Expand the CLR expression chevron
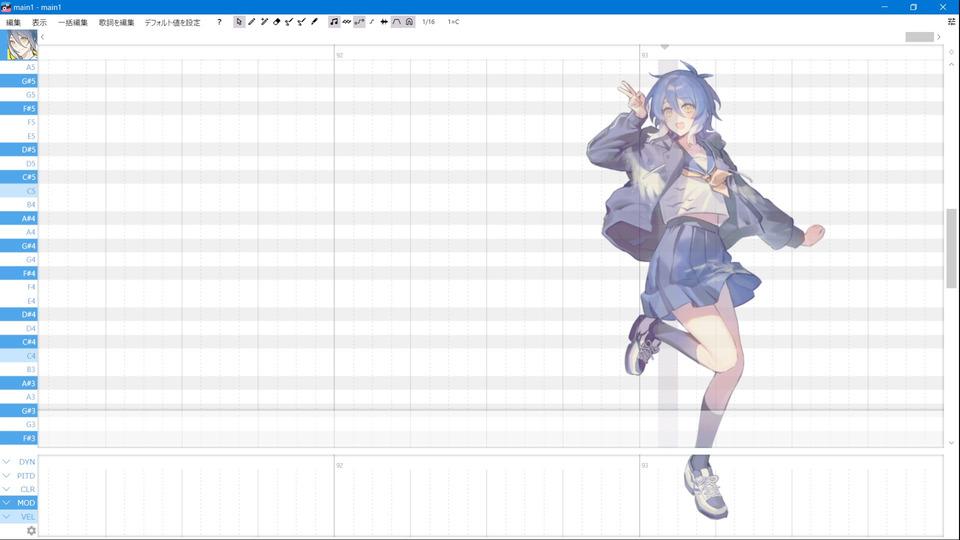The width and height of the screenshot is (960, 540). coord(6,489)
